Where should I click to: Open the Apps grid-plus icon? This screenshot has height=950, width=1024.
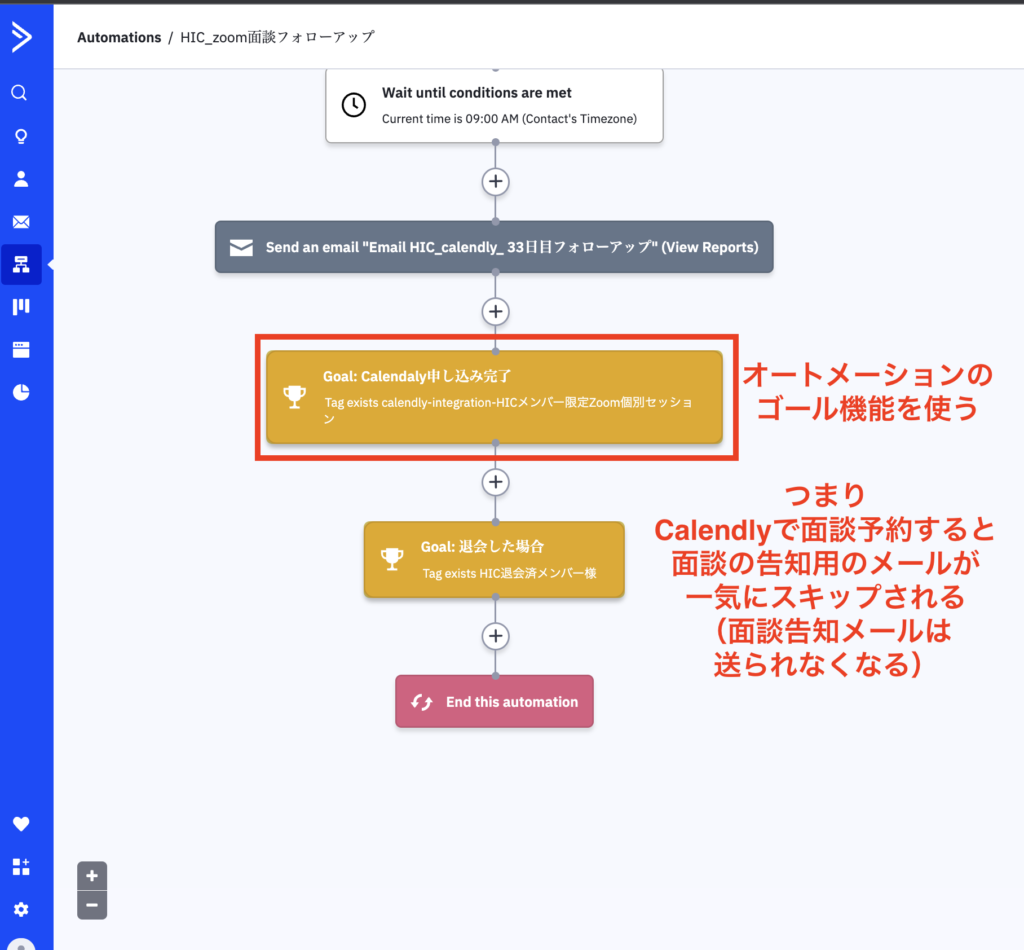pos(21,867)
